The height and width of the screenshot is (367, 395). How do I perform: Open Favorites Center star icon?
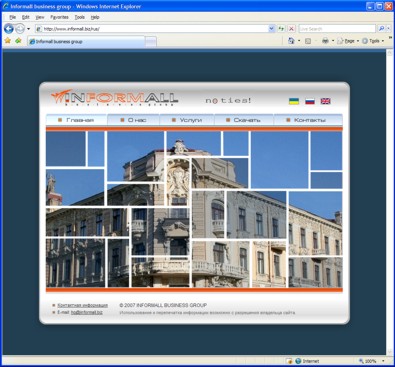coord(8,41)
